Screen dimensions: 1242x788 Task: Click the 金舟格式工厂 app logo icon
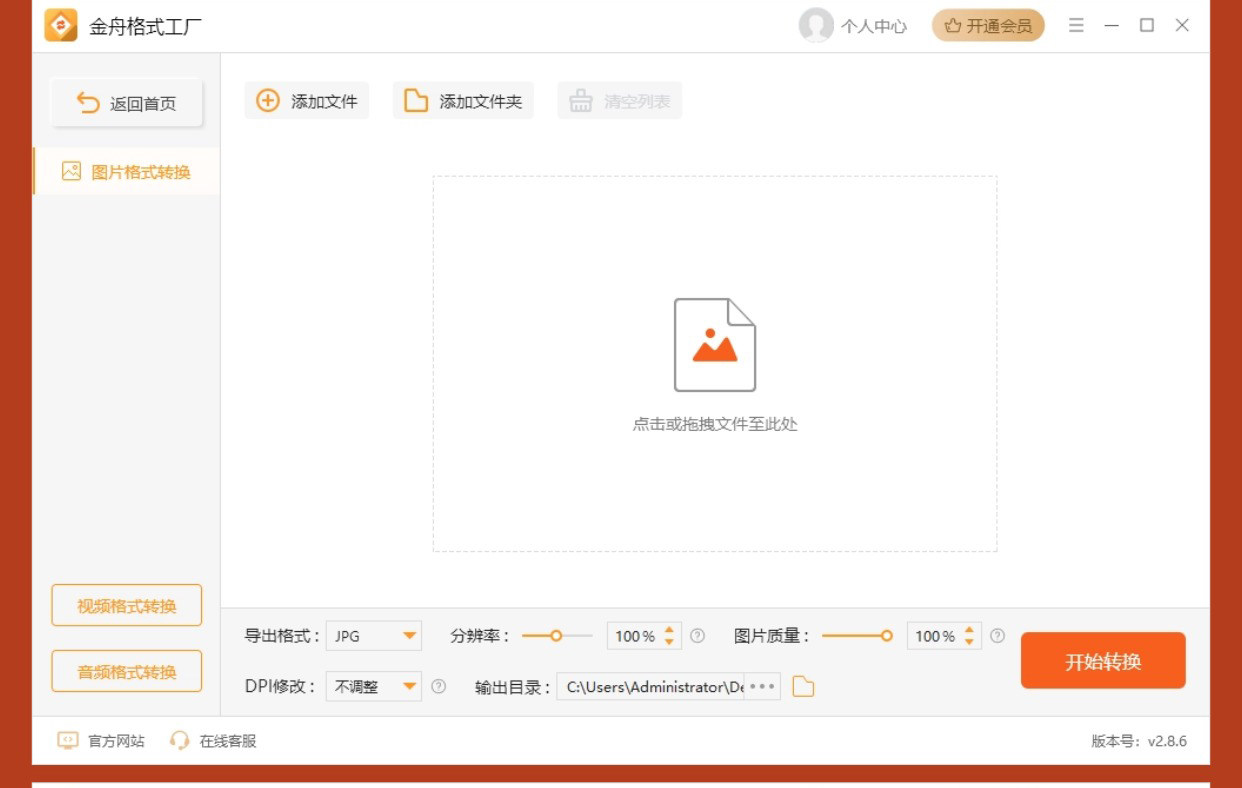tap(61, 25)
